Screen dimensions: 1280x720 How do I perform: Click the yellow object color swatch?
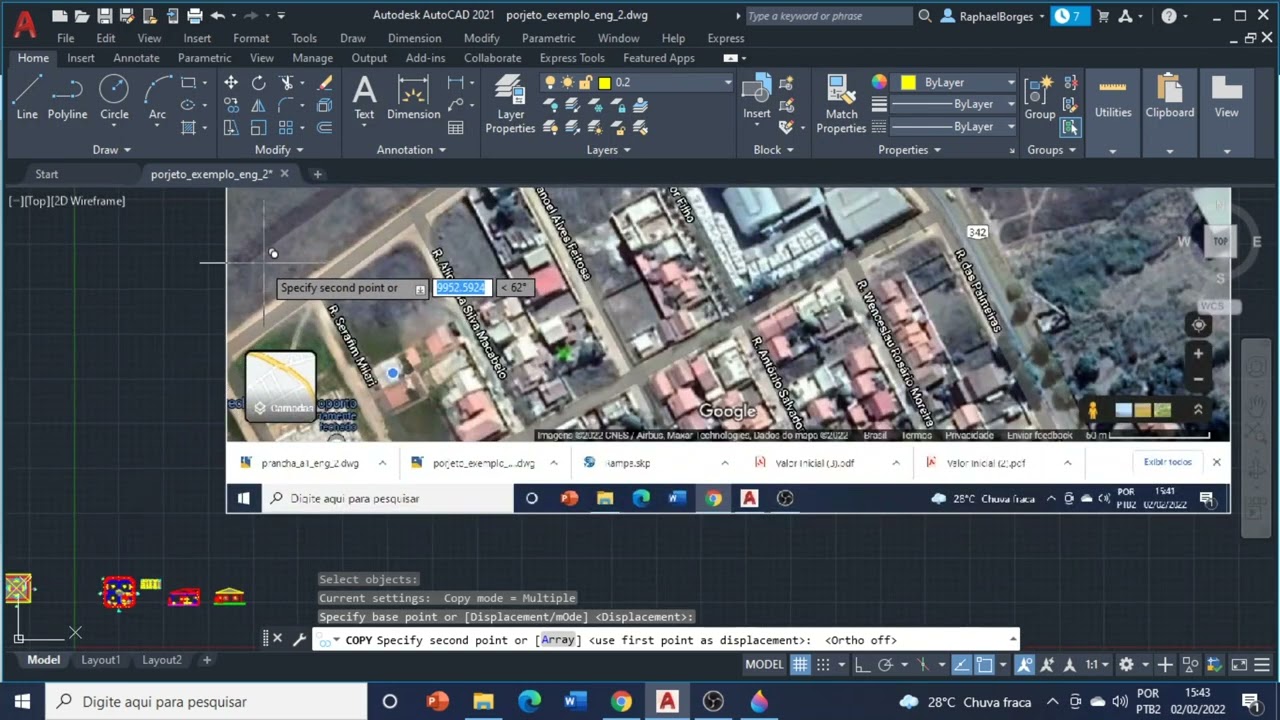pos(908,83)
